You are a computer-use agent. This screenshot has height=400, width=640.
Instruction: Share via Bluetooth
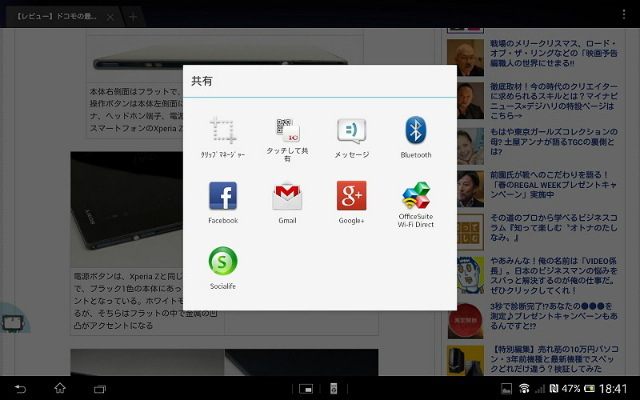(416, 138)
